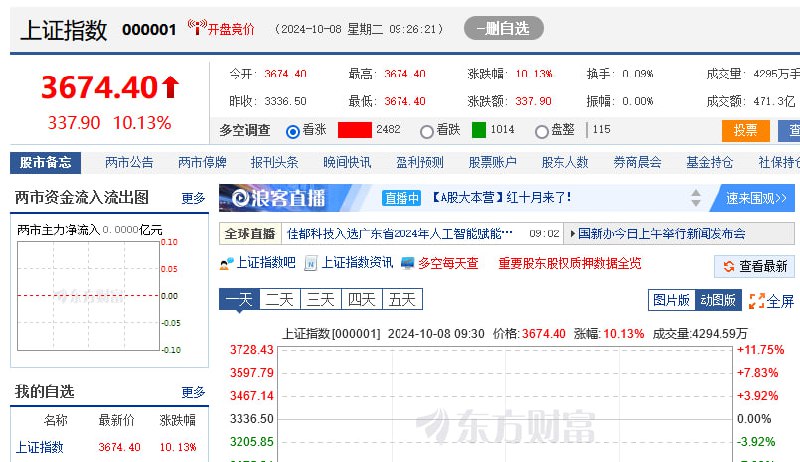Click the live ticker up/down arrows
This screenshot has height=462, width=800.
pyautogui.click(x=695, y=198)
